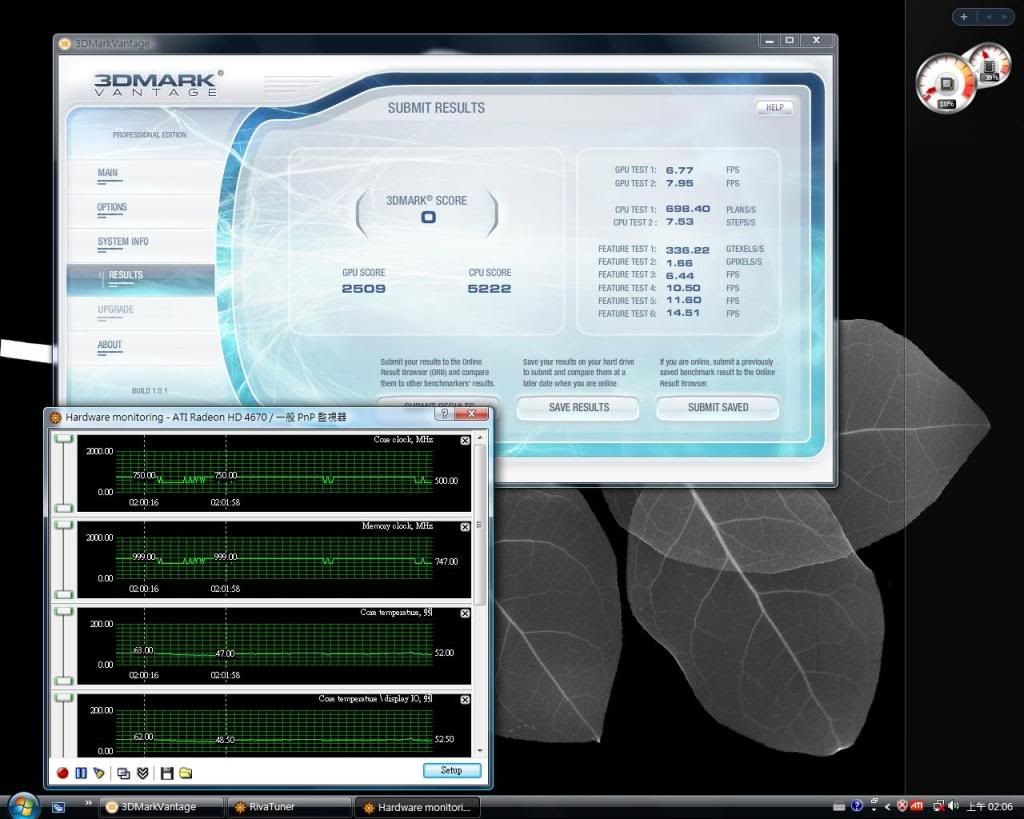This screenshot has width=1024, height=819.
Task: Click the CPU TEST 1 value 698.40
Action: (688, 209)
